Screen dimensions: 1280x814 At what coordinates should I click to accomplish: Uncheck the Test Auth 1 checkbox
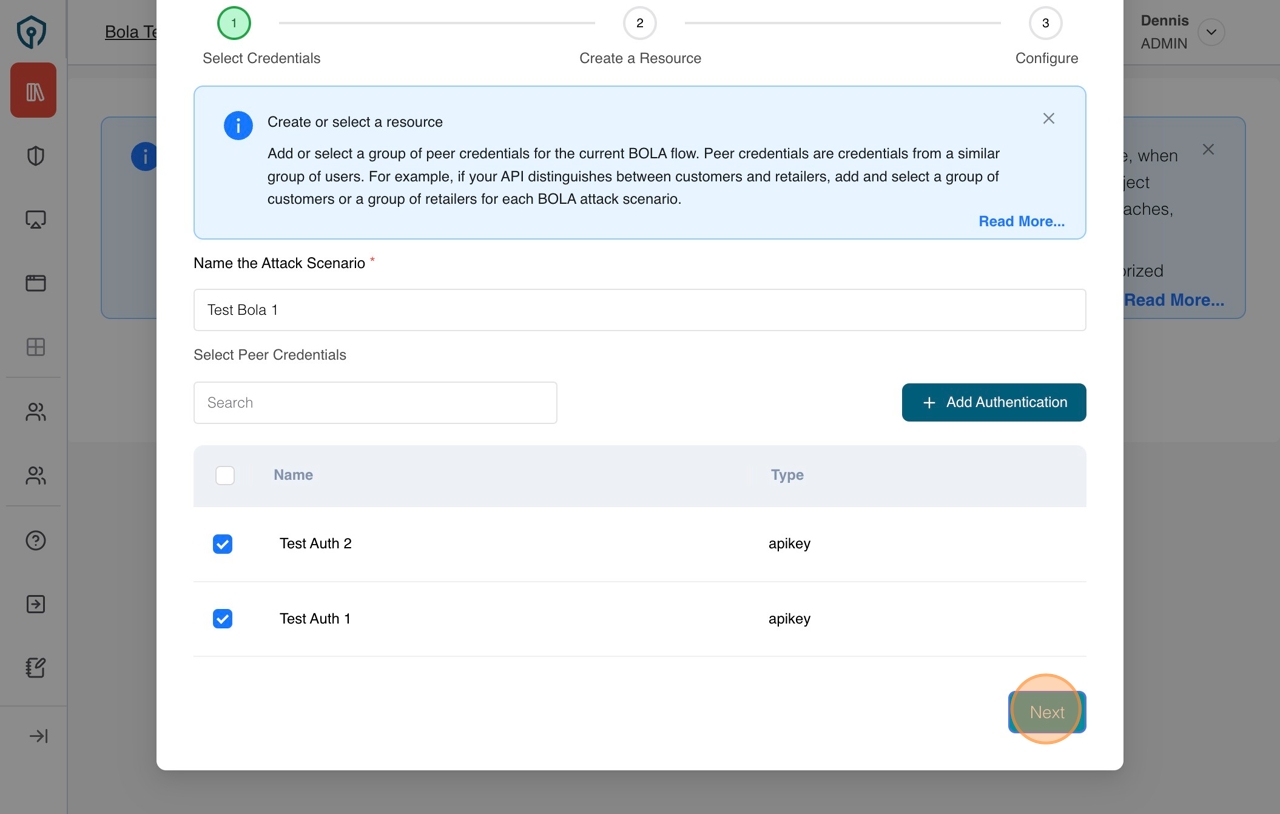coord(223,619)
